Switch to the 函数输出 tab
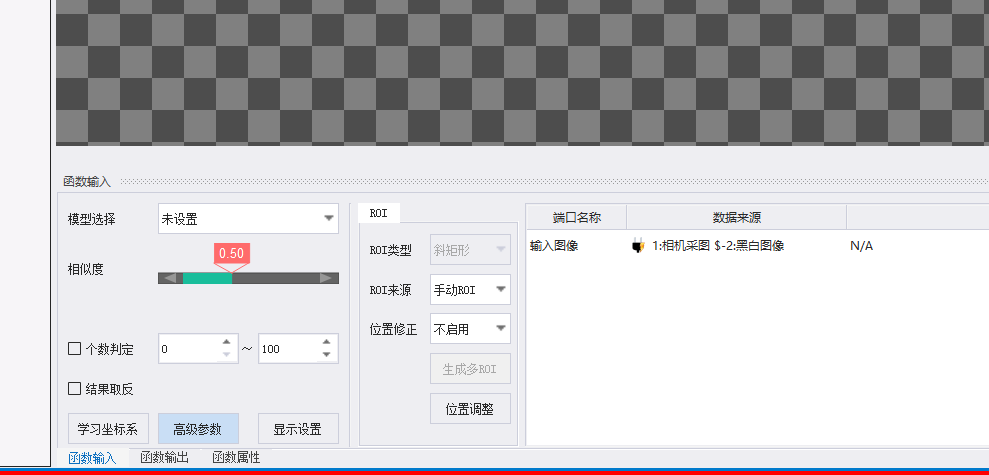989x475 pixels. tap(164, 458)
